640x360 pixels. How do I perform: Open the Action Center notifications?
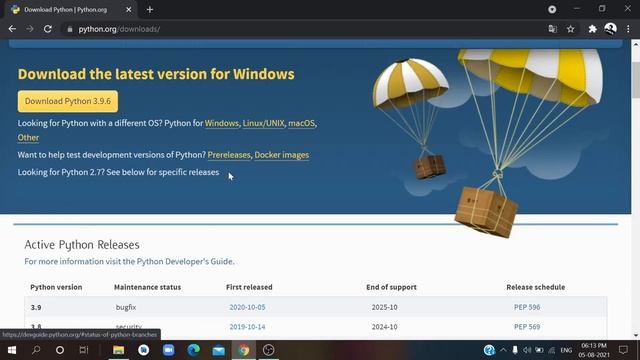point(623,350)
